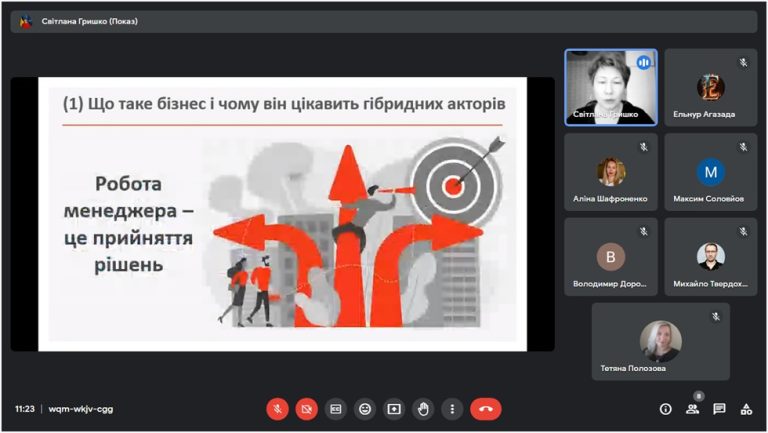Turn on the camera in the toolbar

click(307, 409)
